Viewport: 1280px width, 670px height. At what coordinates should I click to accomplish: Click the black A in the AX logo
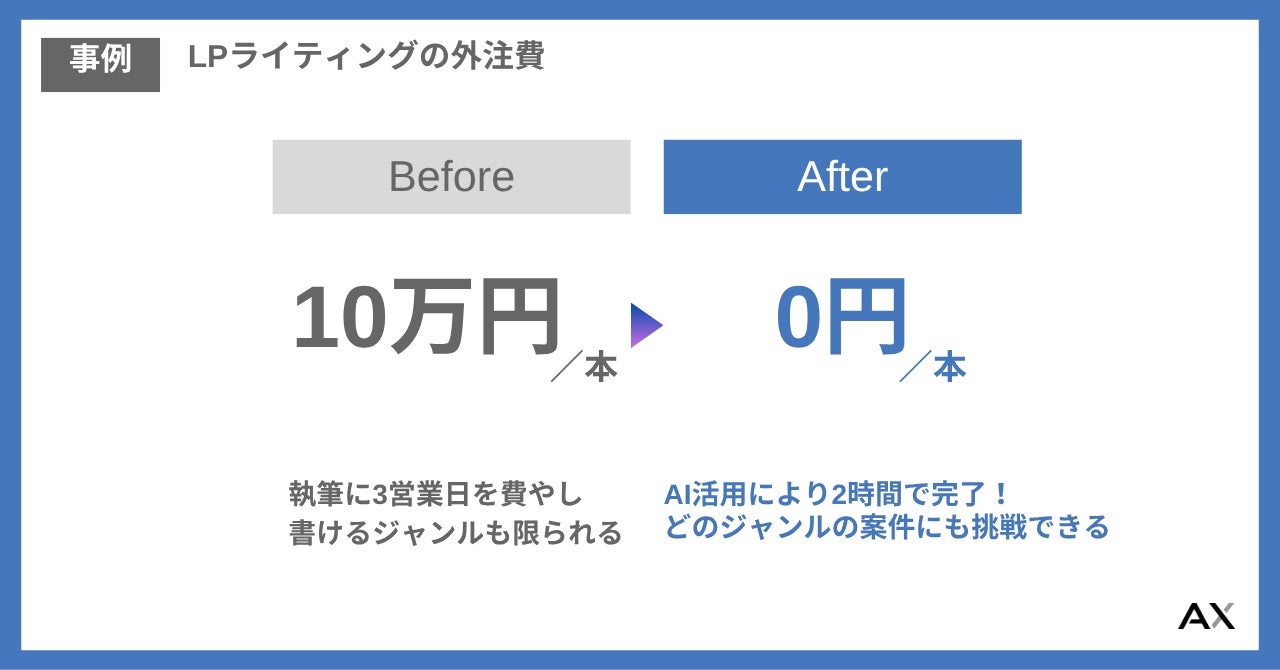tap(1193, 616)
